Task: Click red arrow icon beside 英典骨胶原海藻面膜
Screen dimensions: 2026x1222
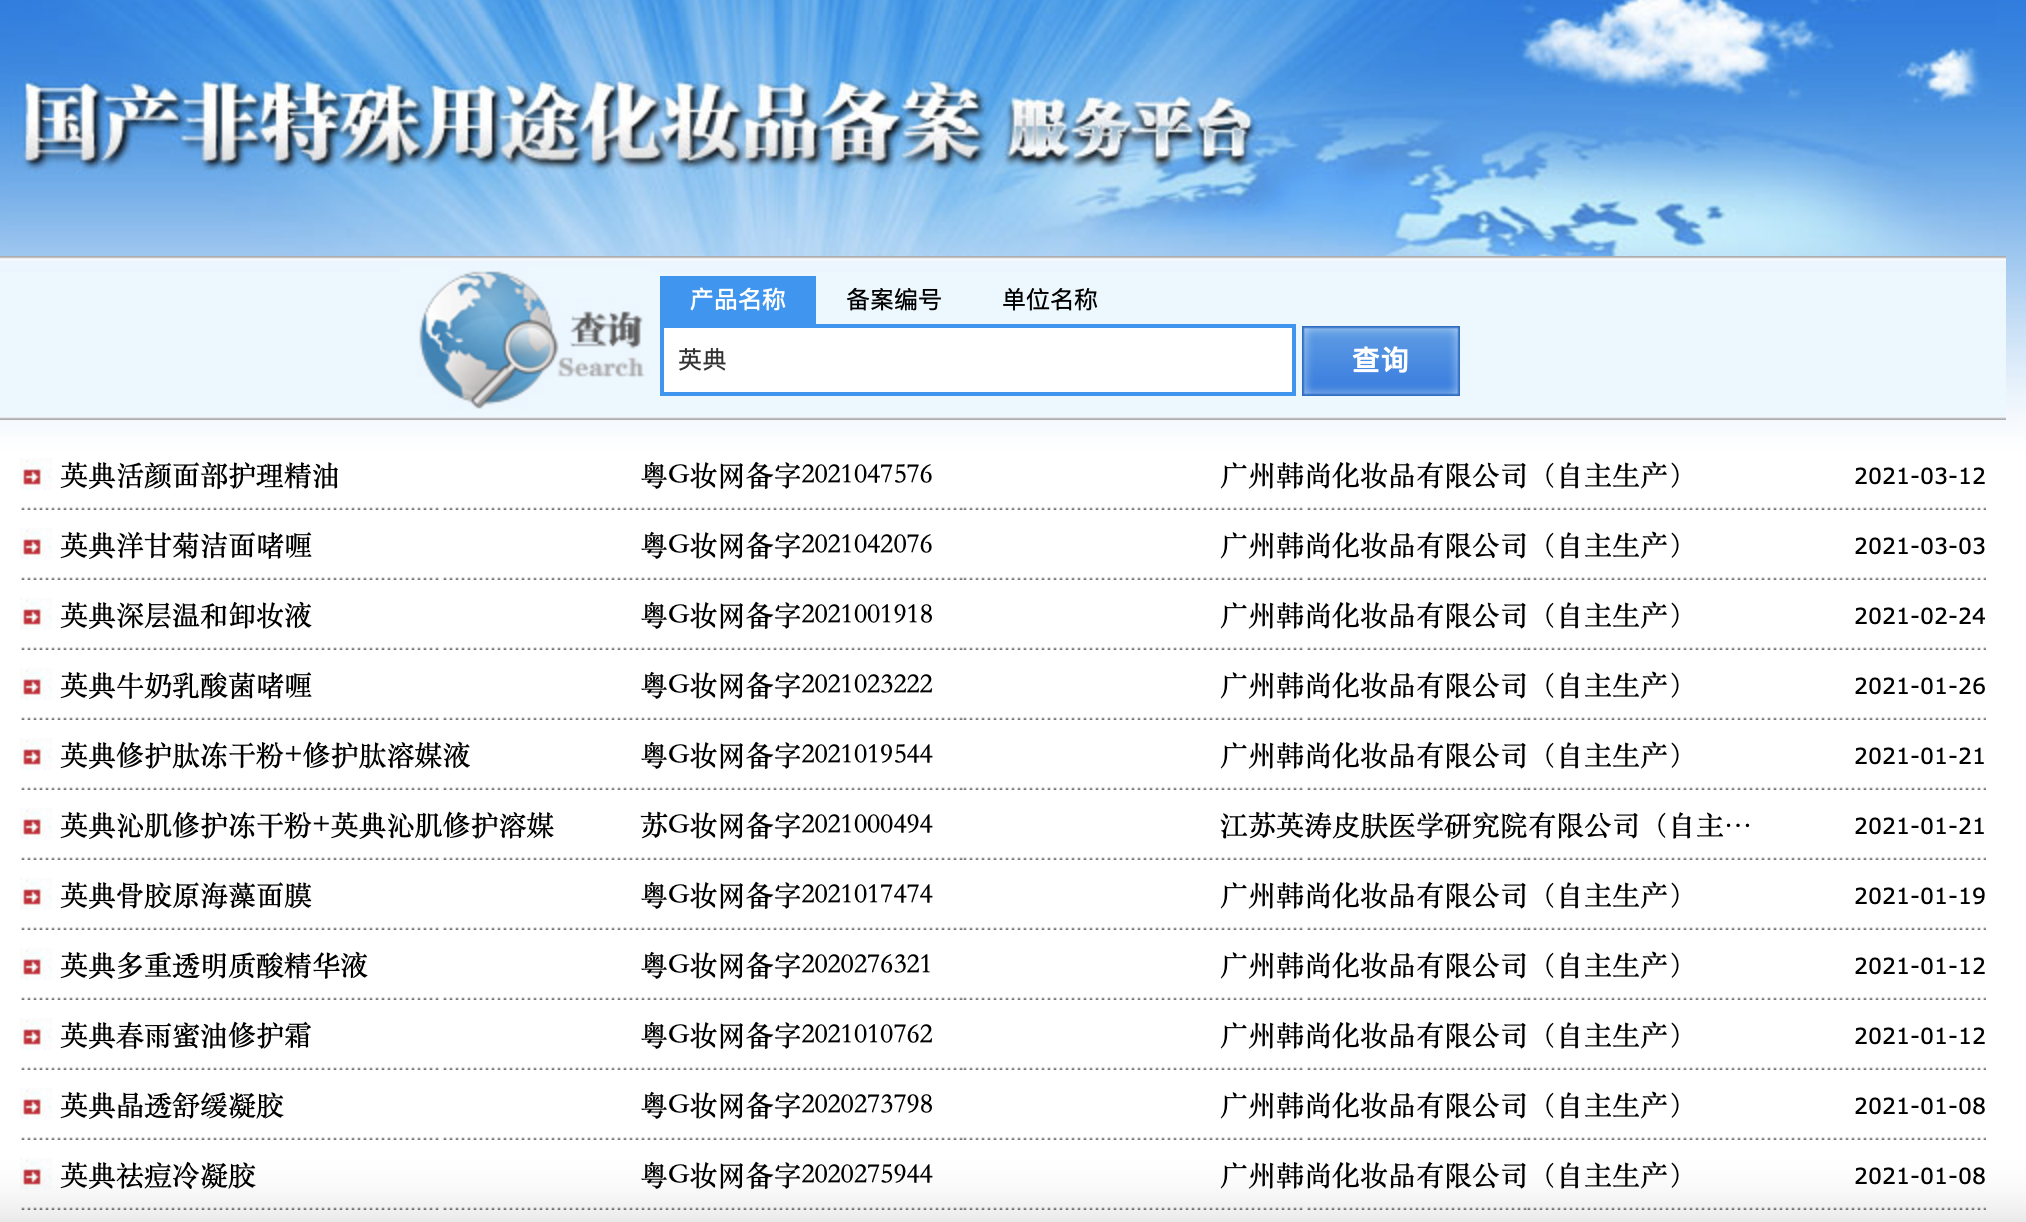Action: pyautogui.click(x=32, y=897)
